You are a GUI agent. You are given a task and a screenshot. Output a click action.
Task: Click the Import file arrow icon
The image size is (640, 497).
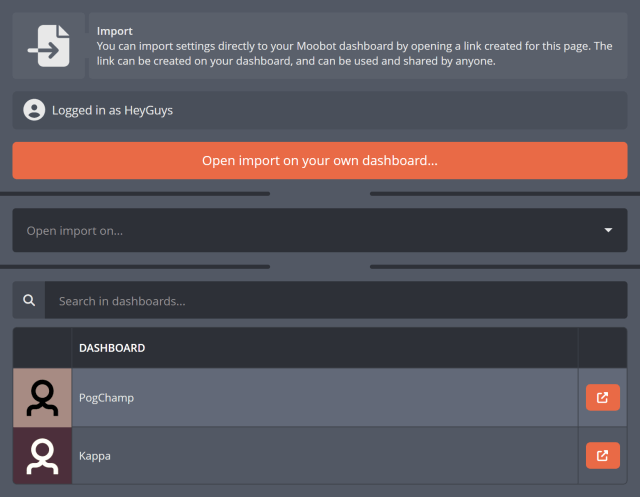click(49, 46)
